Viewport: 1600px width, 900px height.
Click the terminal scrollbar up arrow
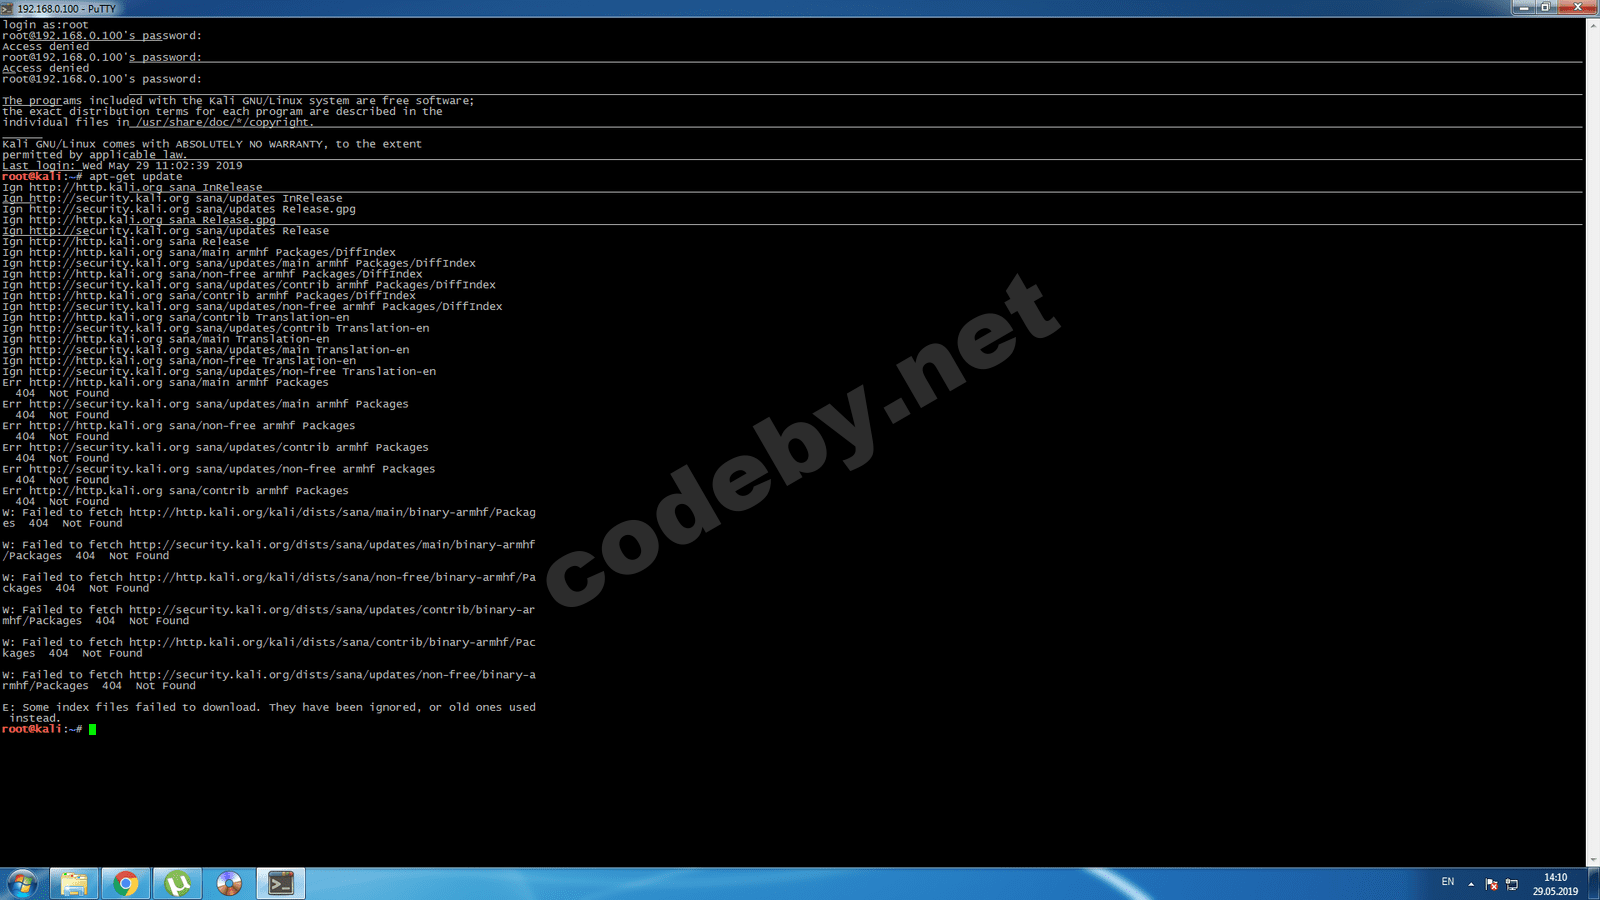(x=1593, y=25)
